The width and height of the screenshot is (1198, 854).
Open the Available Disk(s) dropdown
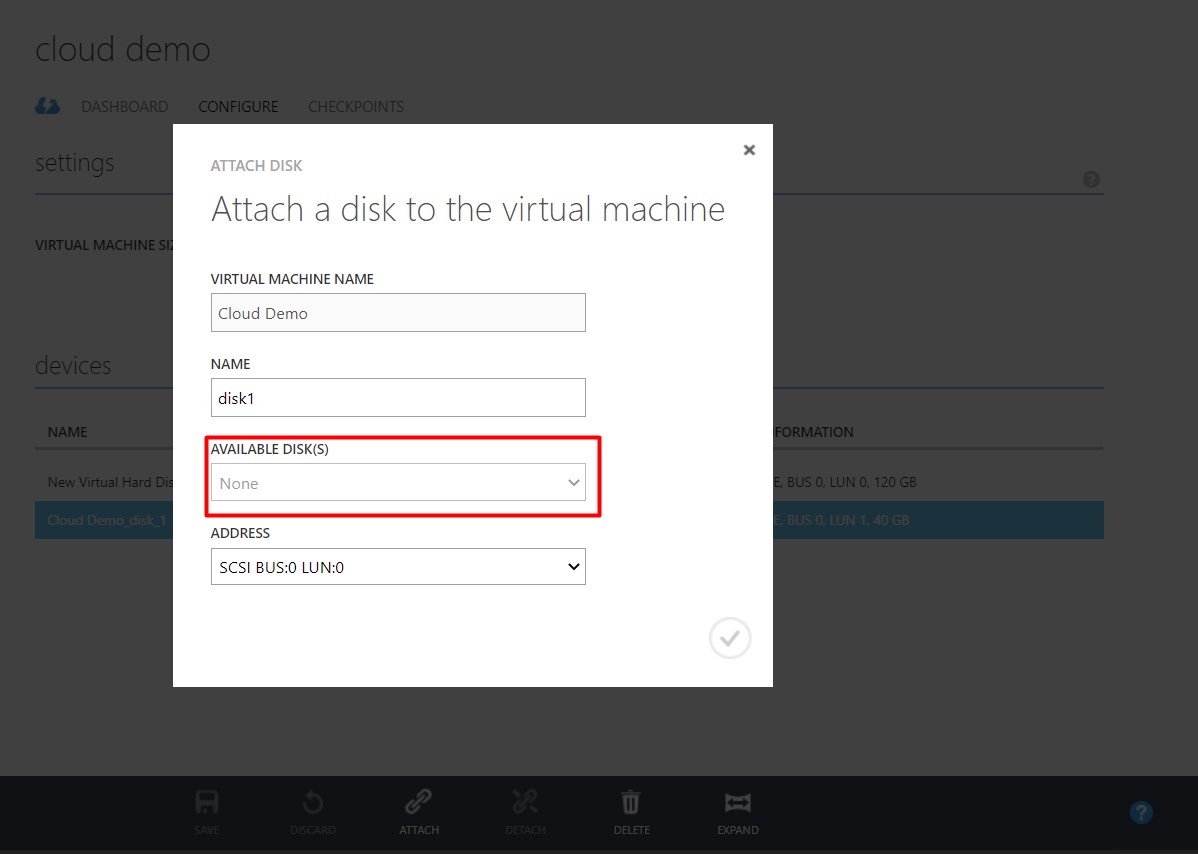coord(398,482)
